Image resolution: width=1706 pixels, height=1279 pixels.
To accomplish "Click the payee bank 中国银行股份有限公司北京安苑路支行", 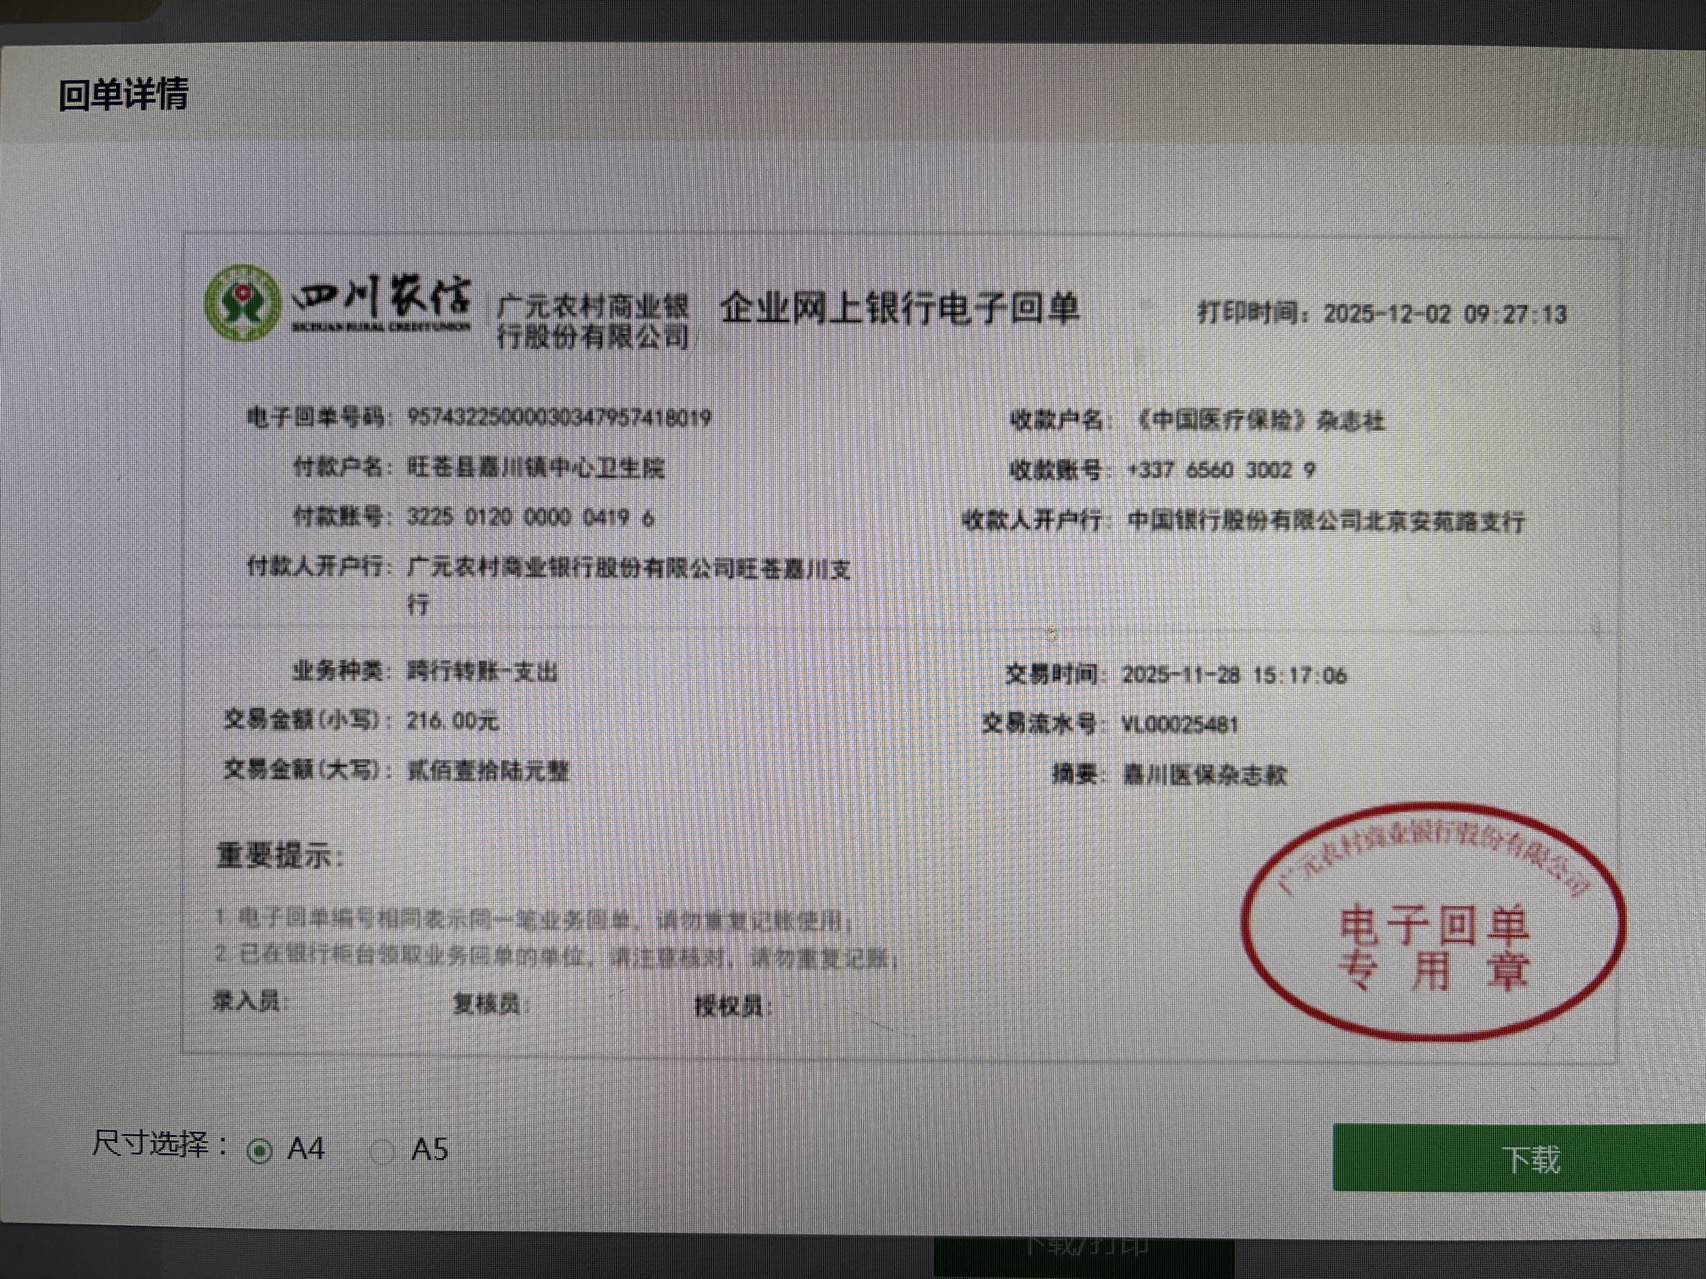I will [1325, 521].
